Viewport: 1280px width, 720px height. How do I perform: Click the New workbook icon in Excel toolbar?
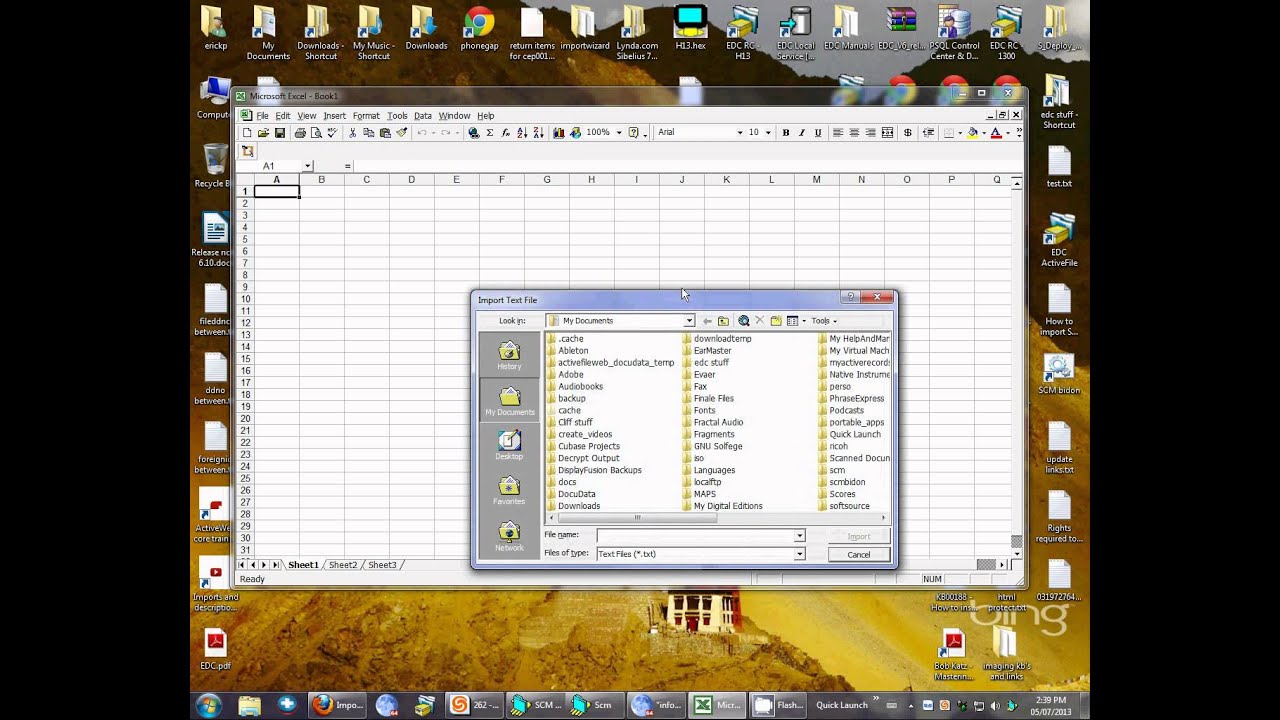click(x=247, y=132)
